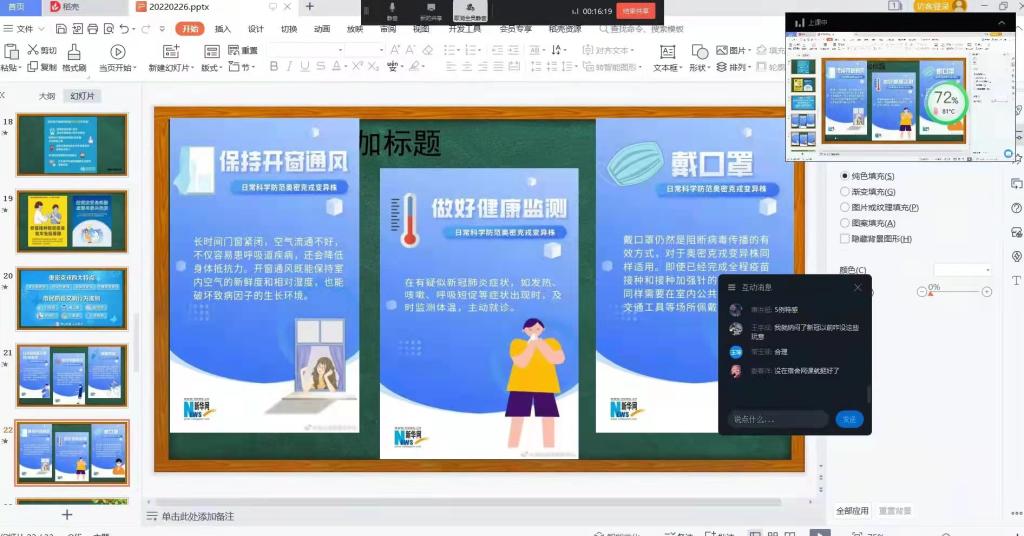1024x536 pixels.
Task: Click the red end sharing (结束共享) button
Action: click(x=636, y=11)
